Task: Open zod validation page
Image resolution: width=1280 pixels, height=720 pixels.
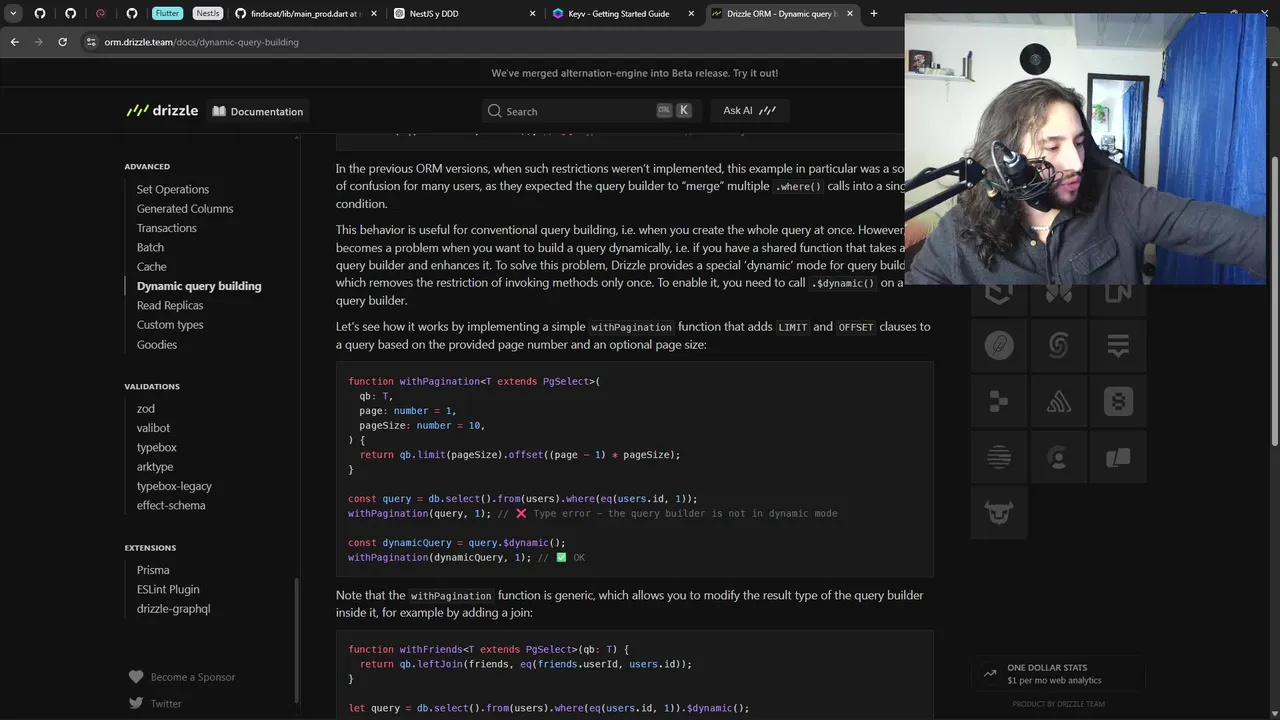Action: coord(146,408)
